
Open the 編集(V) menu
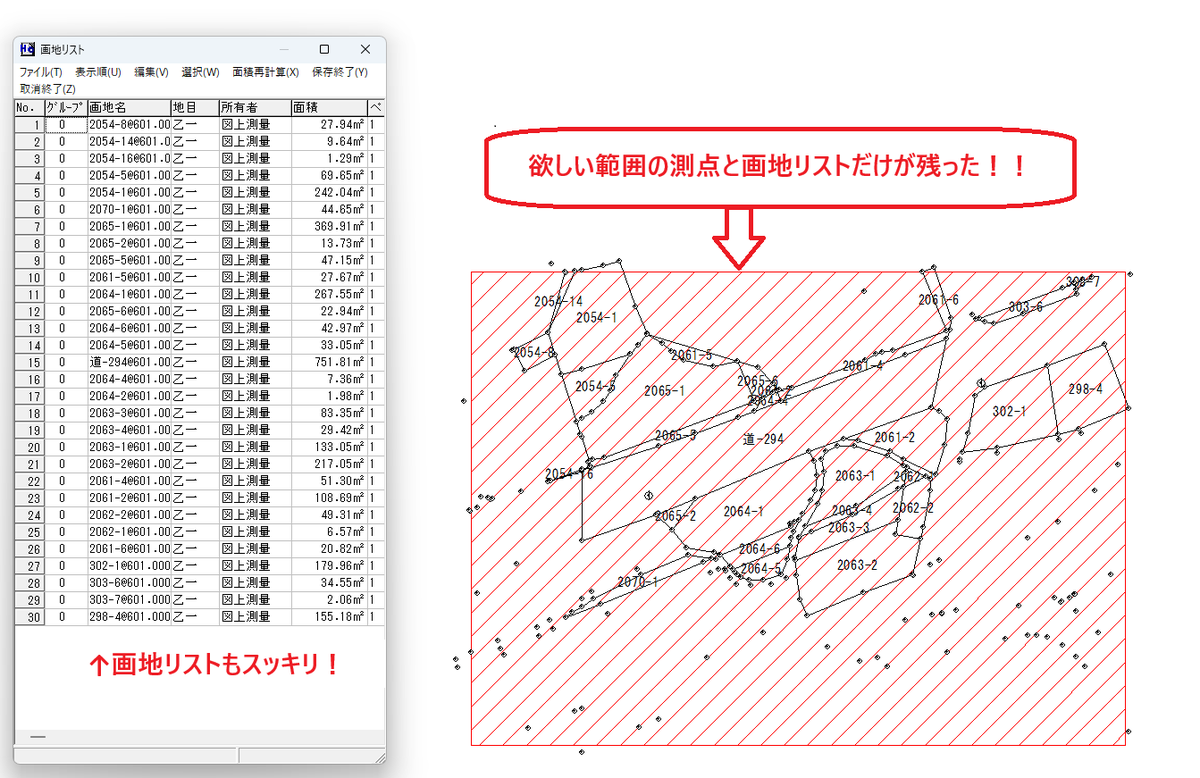tap(151, 72)
